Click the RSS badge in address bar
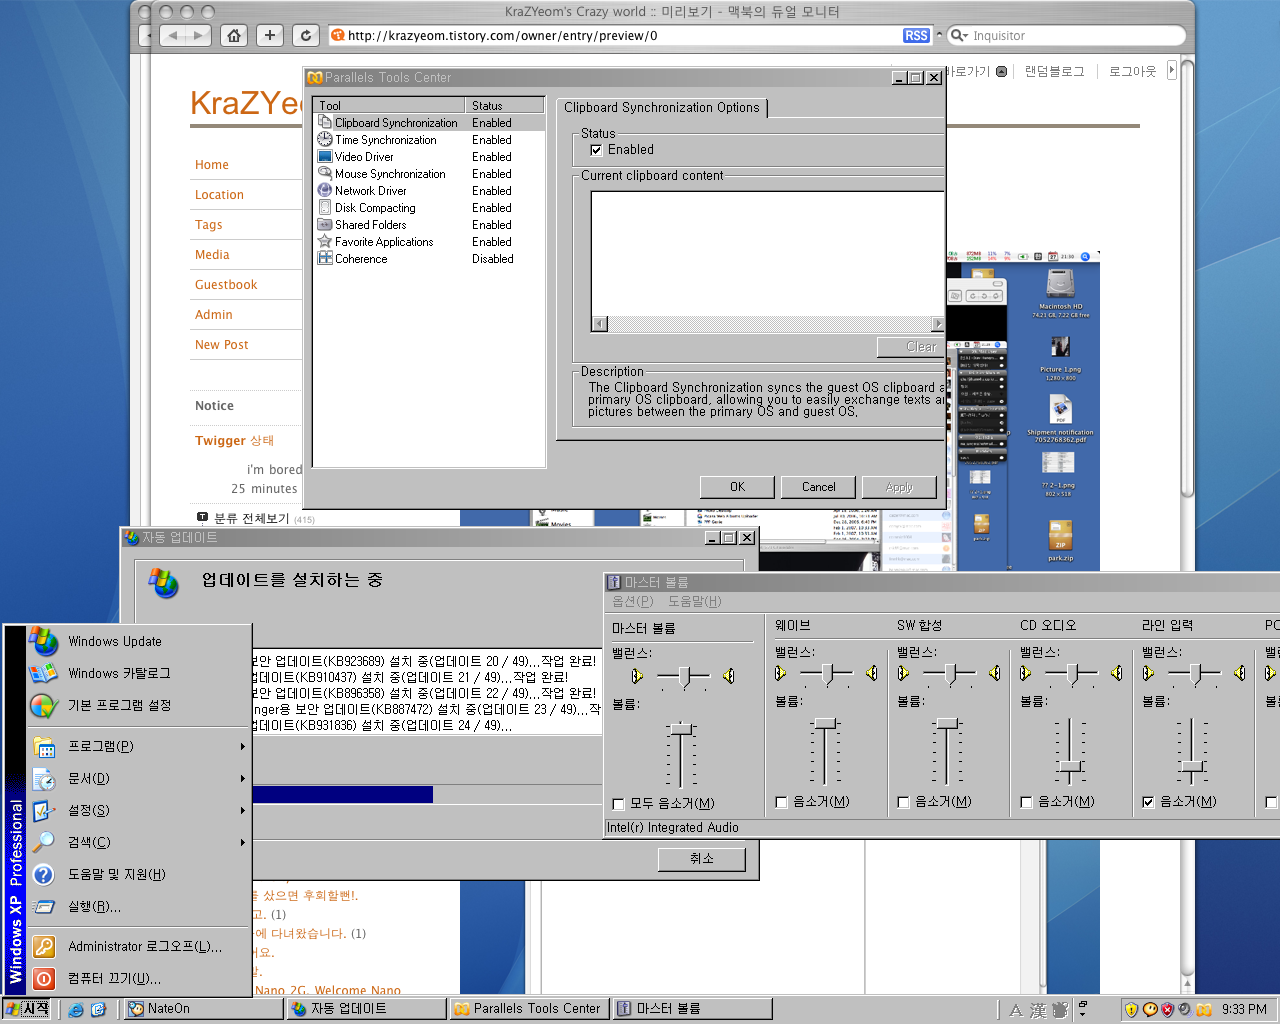 point(916,35)
